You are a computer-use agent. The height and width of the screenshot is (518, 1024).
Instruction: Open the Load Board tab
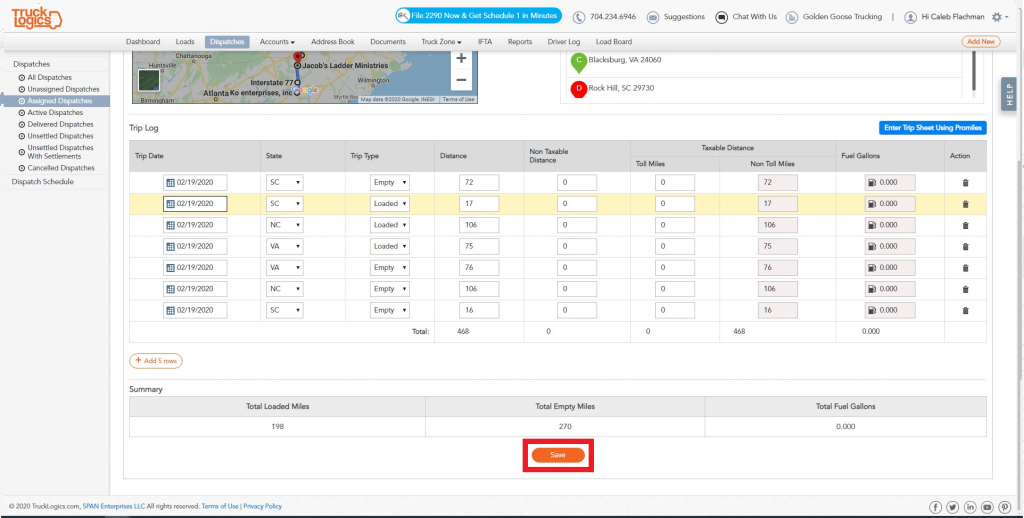click(614, 42)
